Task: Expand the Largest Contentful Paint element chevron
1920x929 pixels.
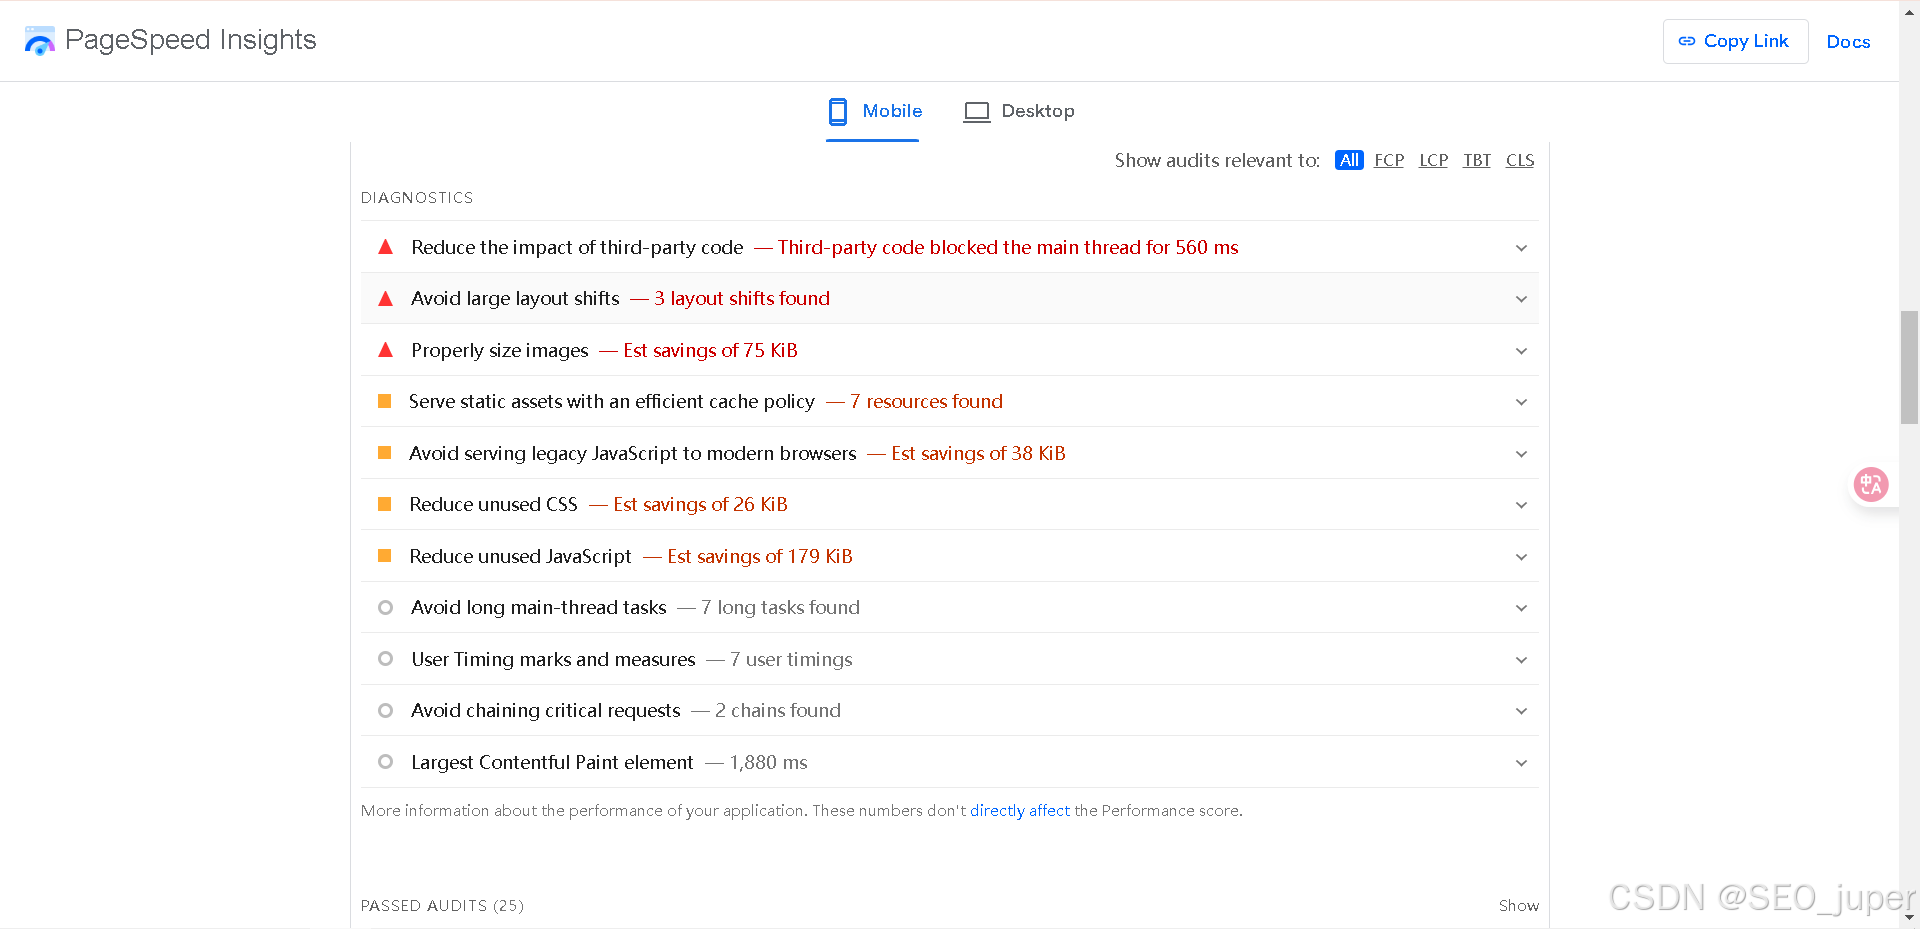Action: pyautogui.click(x=1521, y=763)
